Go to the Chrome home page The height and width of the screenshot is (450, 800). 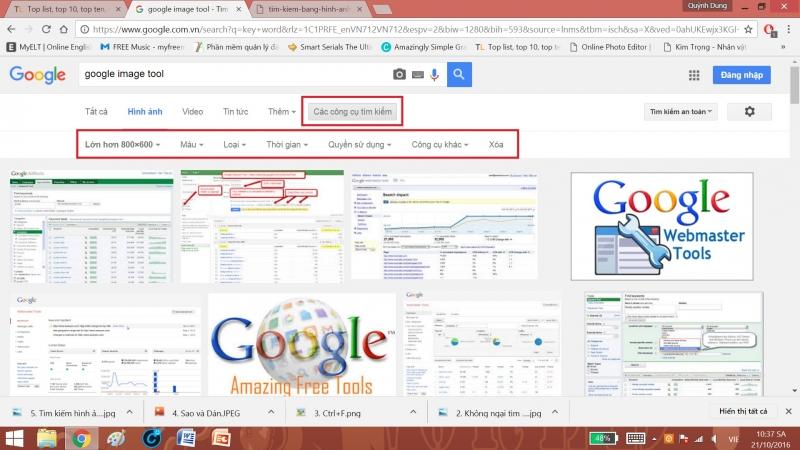click(64, 29)
